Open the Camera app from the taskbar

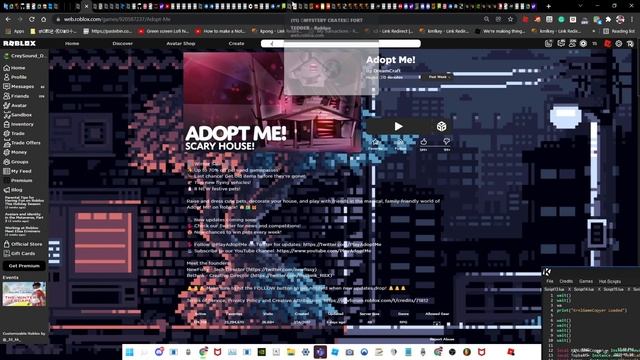coord(349,352)
